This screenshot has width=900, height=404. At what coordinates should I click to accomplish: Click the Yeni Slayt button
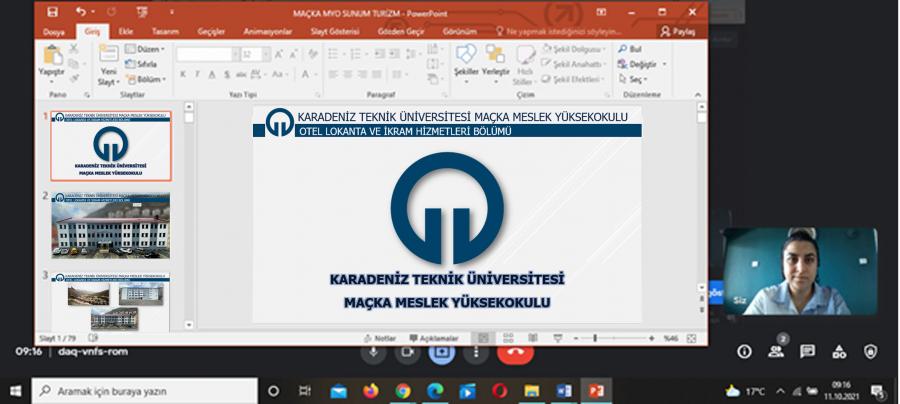[107, 65]
